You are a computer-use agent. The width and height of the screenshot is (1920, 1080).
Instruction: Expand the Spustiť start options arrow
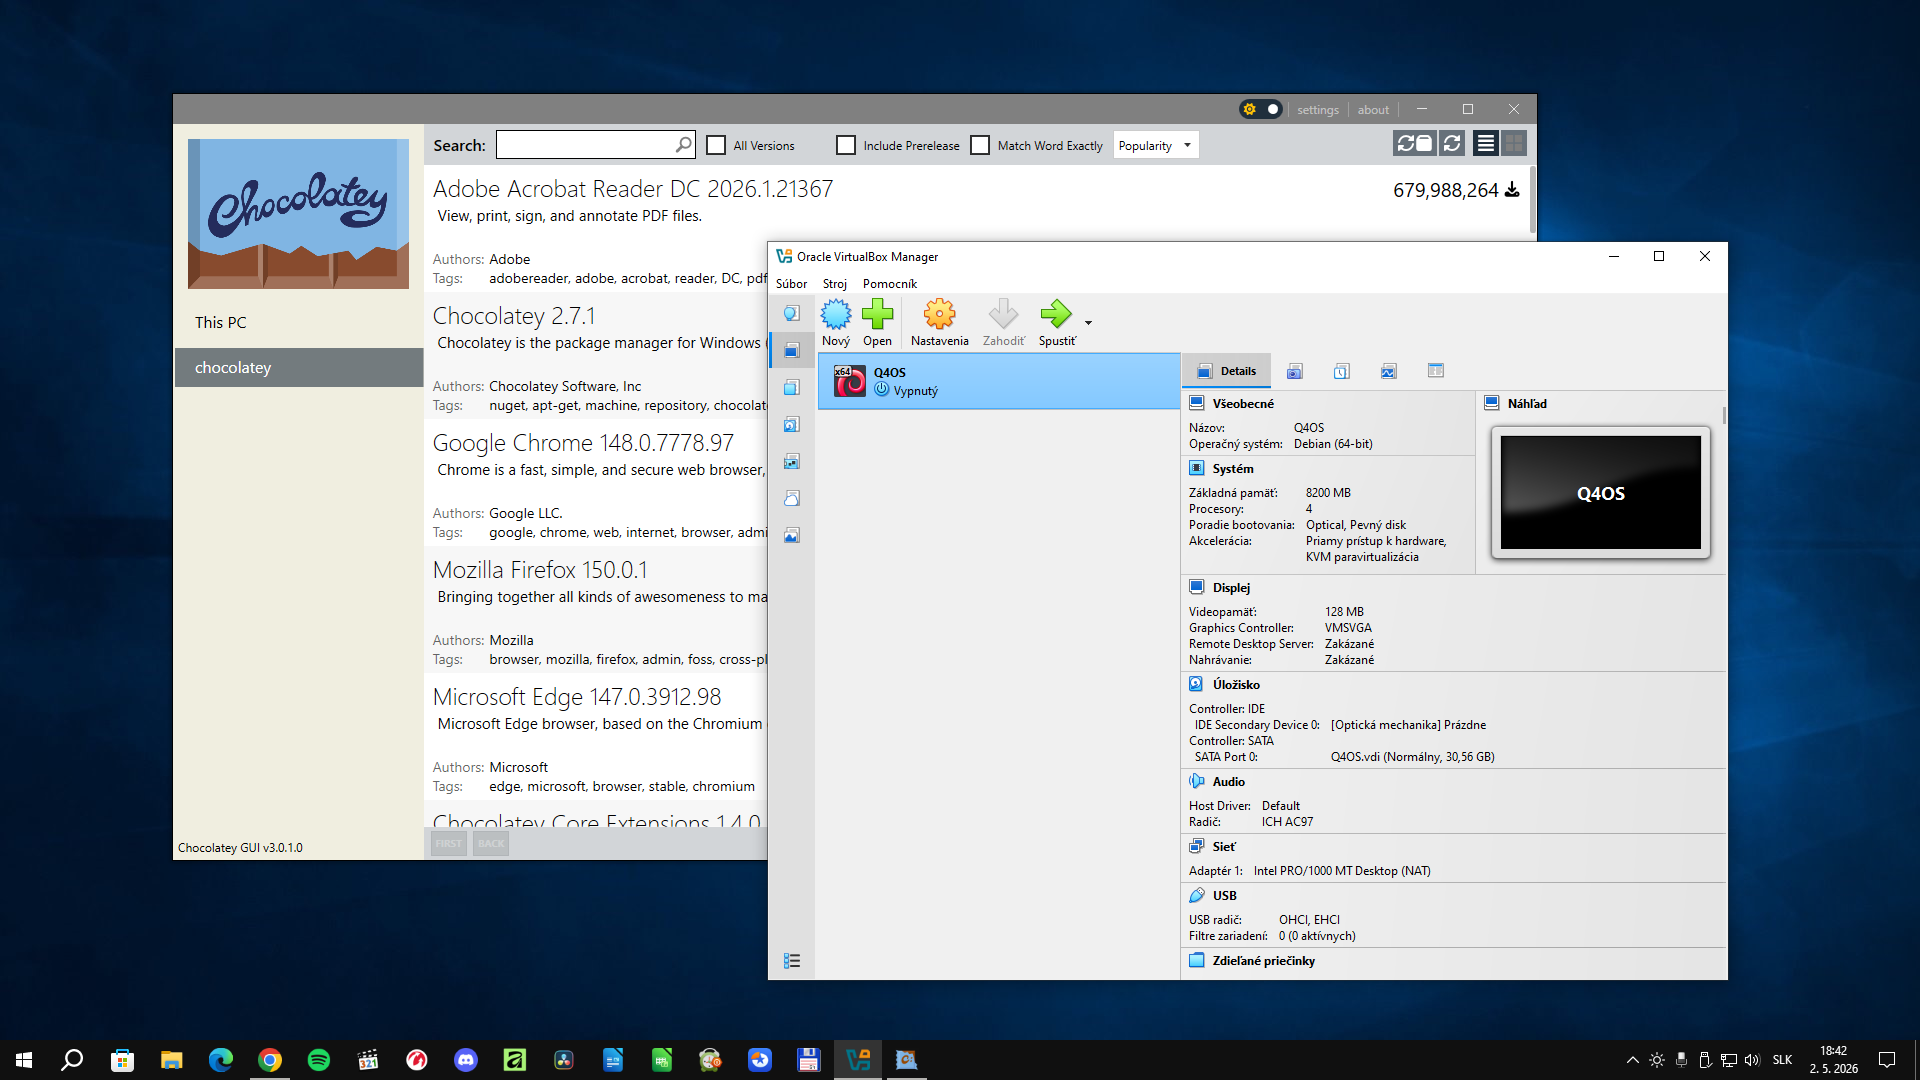click(x=1088, y=323)
